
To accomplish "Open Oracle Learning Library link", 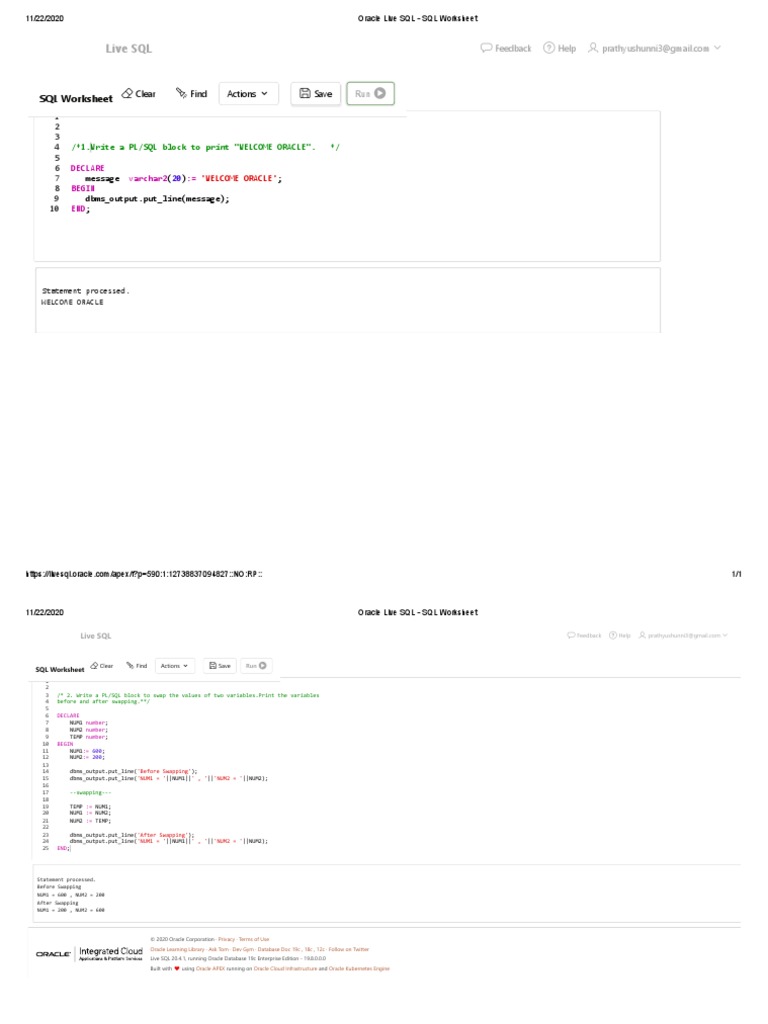I will 178,950.
